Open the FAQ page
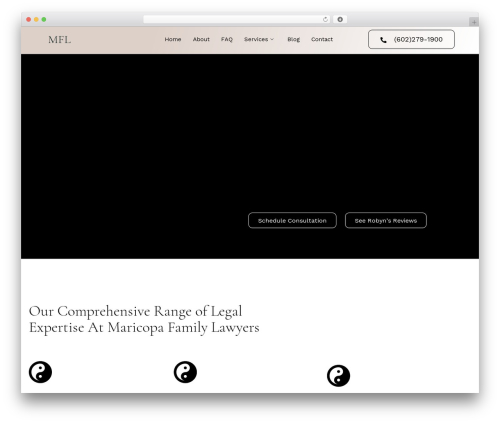500x423 pixels. 227,39
